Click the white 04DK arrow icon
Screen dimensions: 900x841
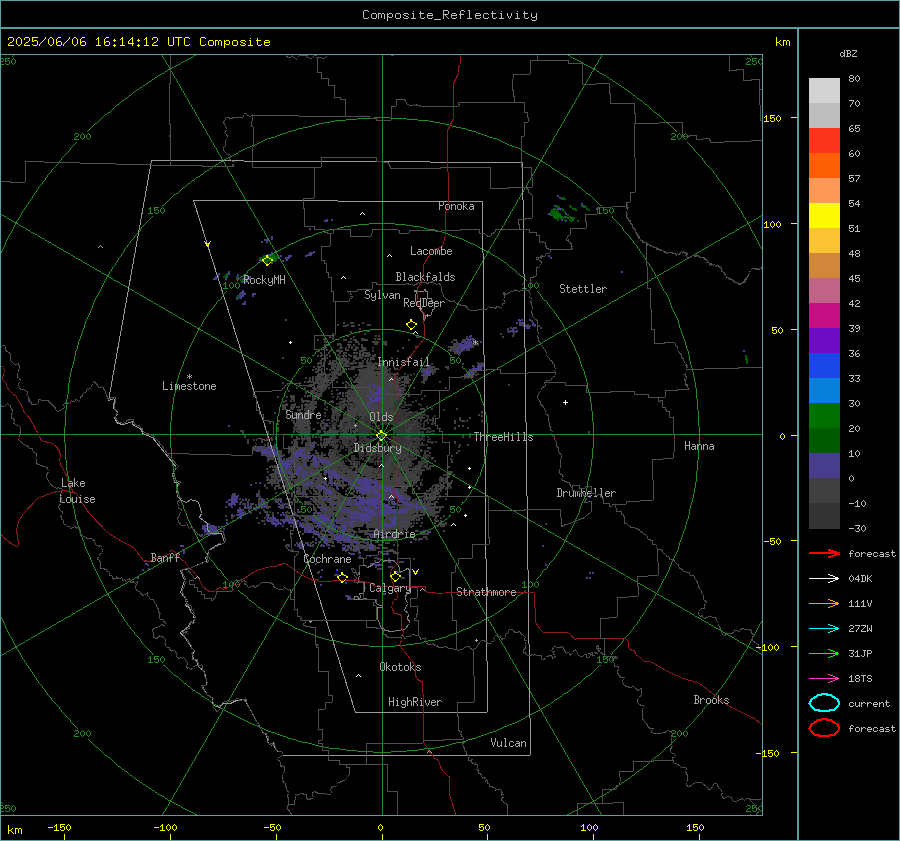824,579
